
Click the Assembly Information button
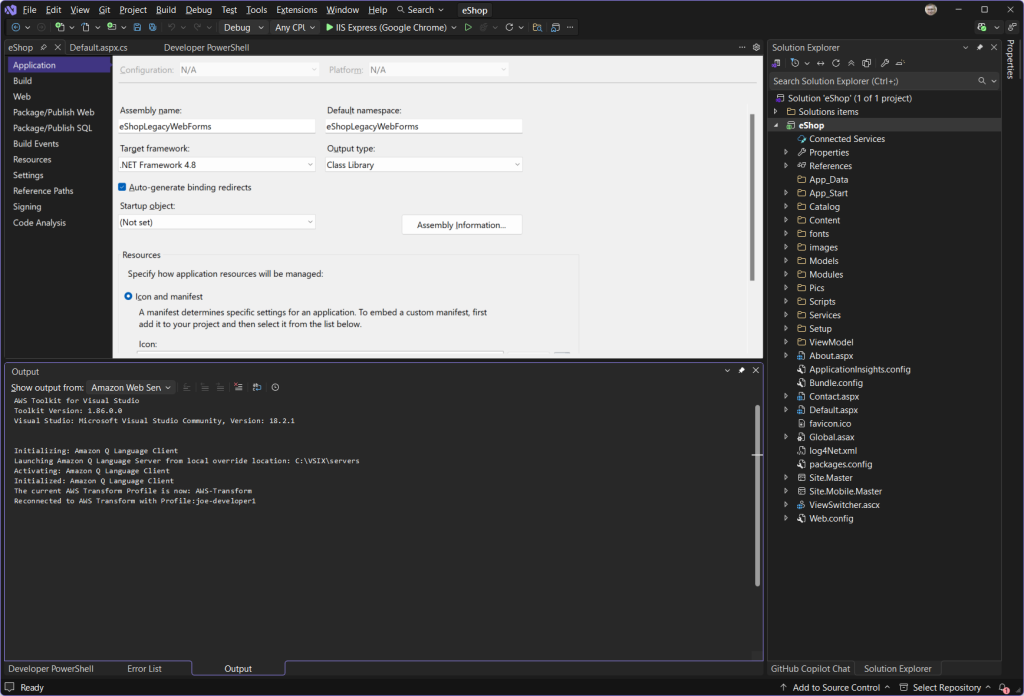click(x=461, y=224)
